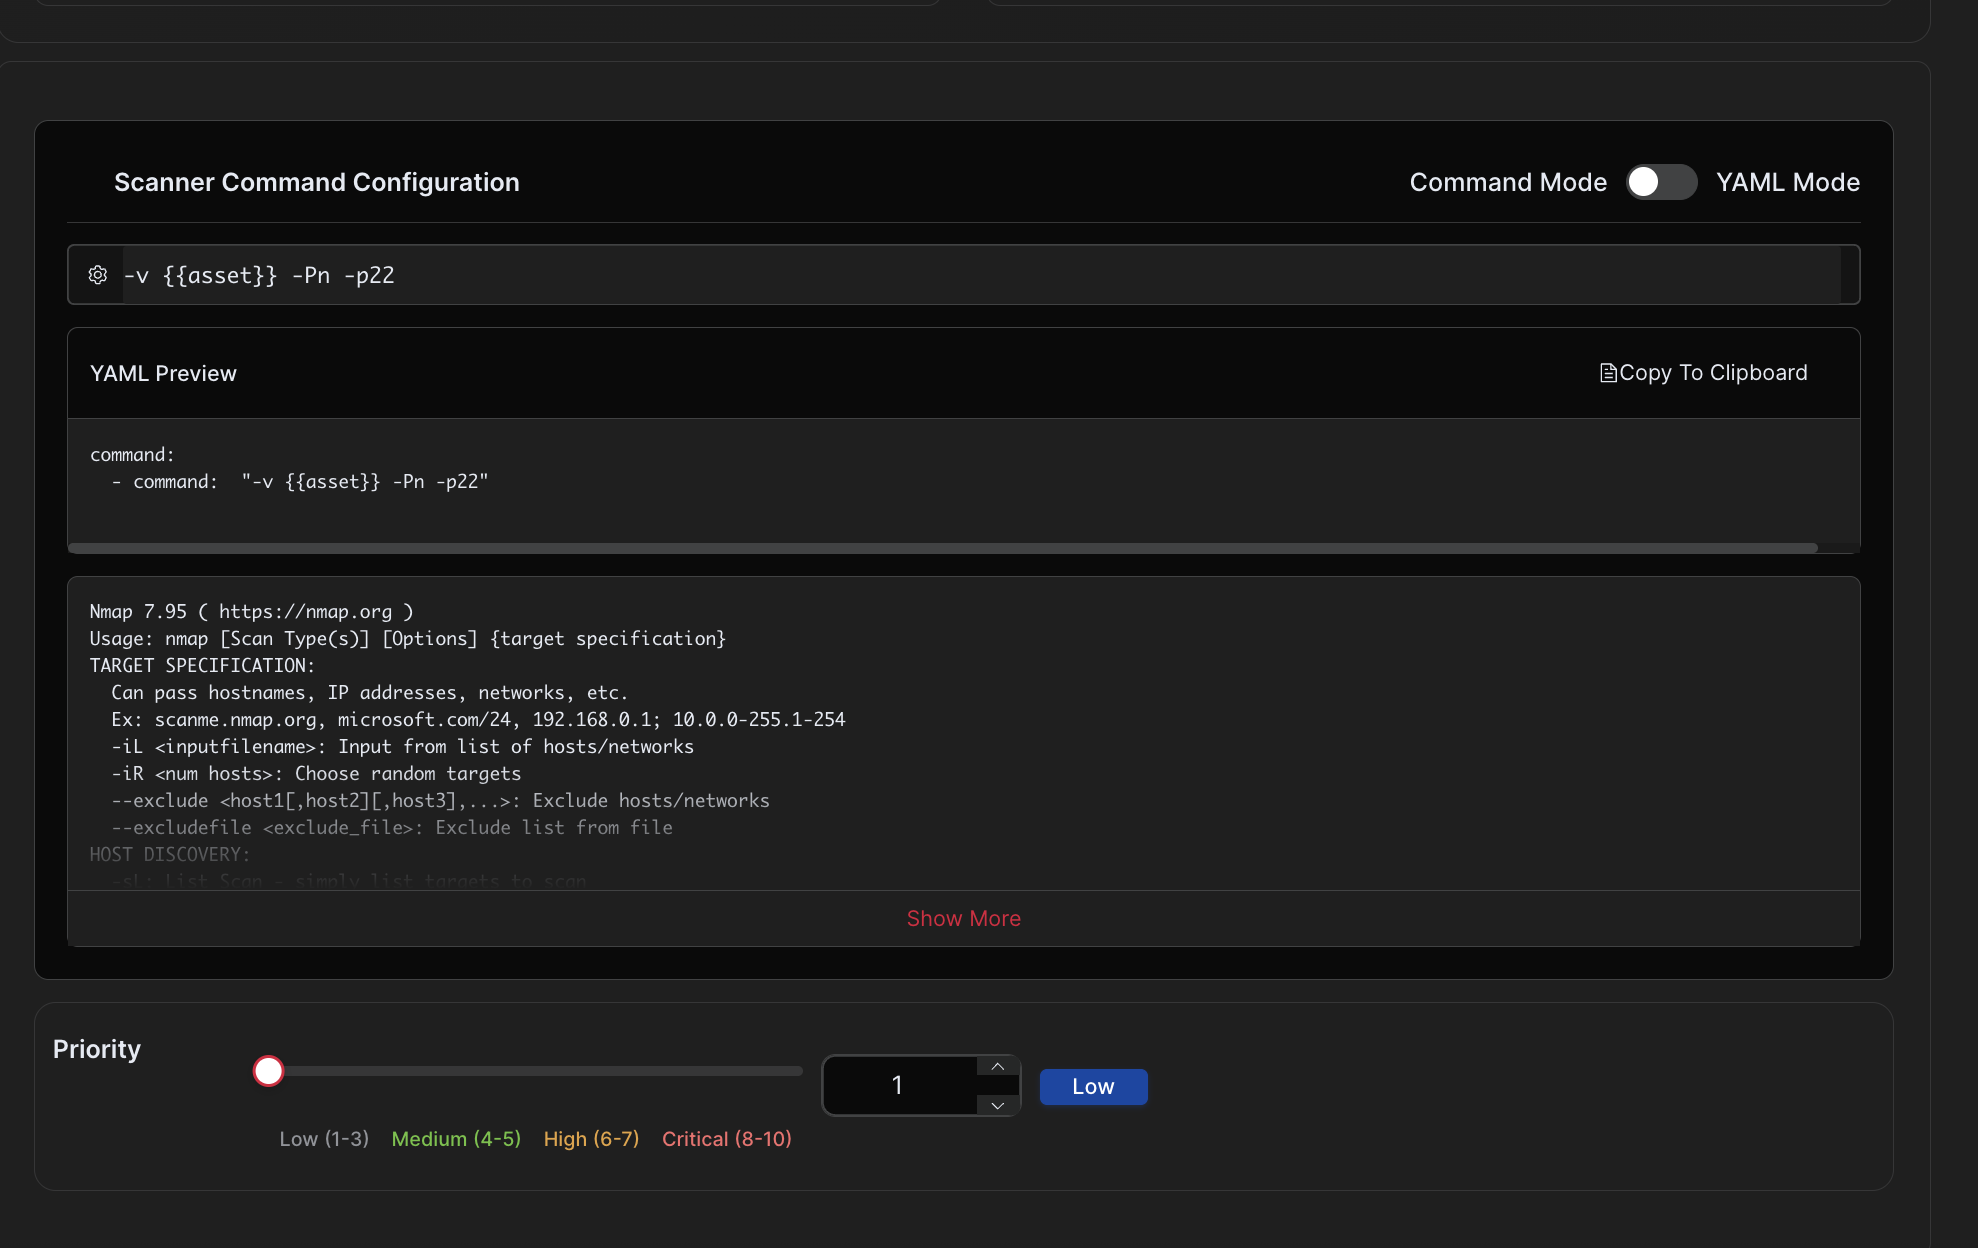Click the Priority section label
The height and width of the screenshot is (1248, 1978).
(x=97, y=1049)
